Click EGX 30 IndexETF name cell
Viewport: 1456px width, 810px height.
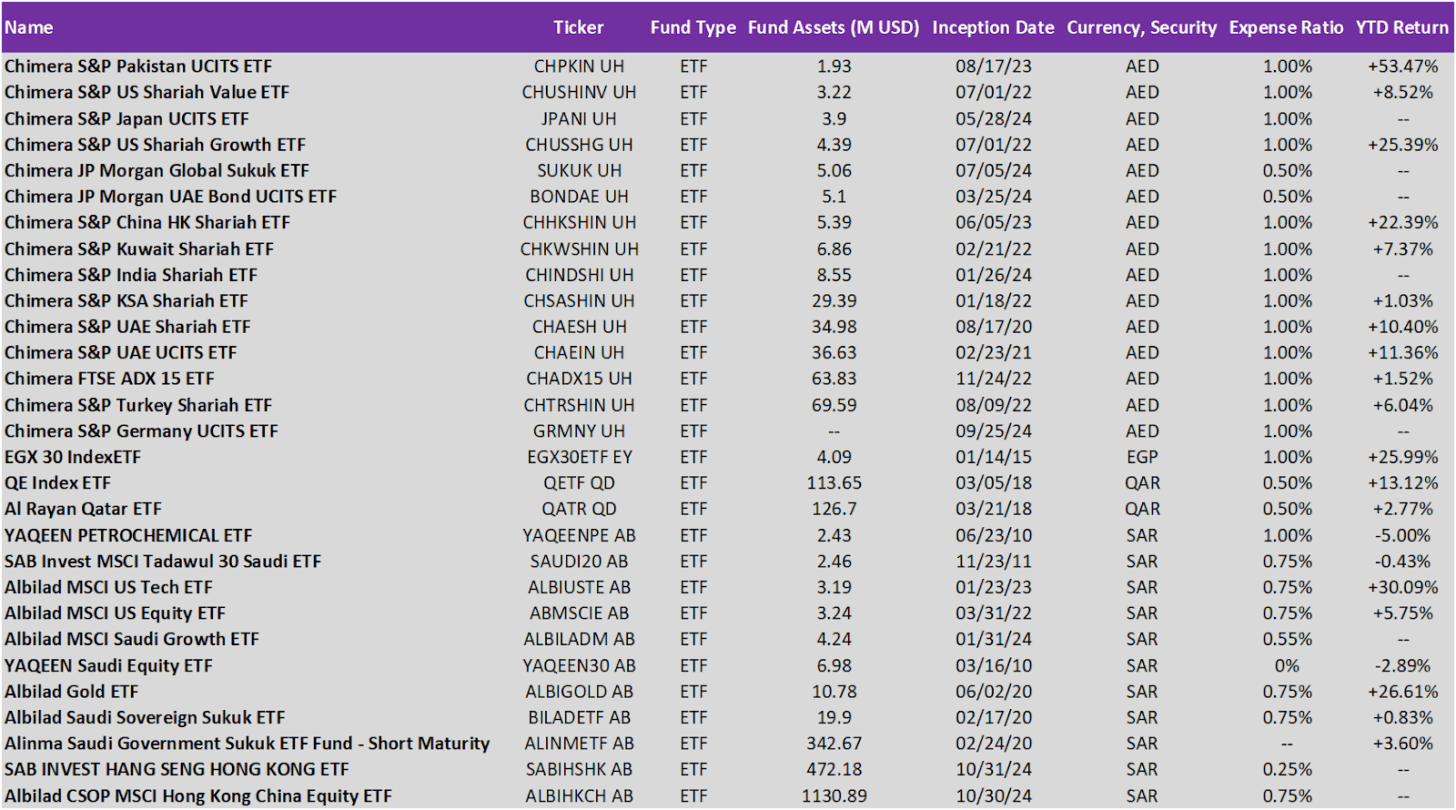coord(72,457)
